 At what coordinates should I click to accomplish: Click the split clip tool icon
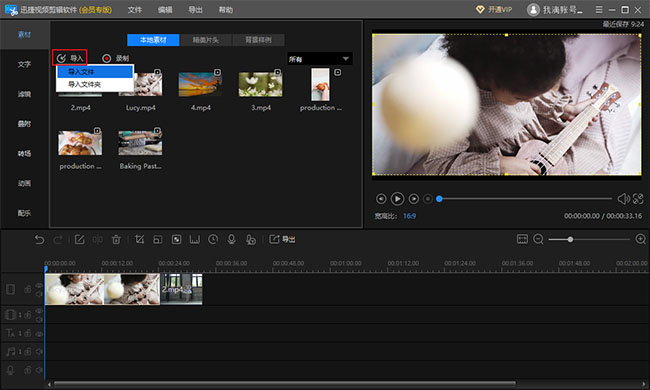coord(98,240)
